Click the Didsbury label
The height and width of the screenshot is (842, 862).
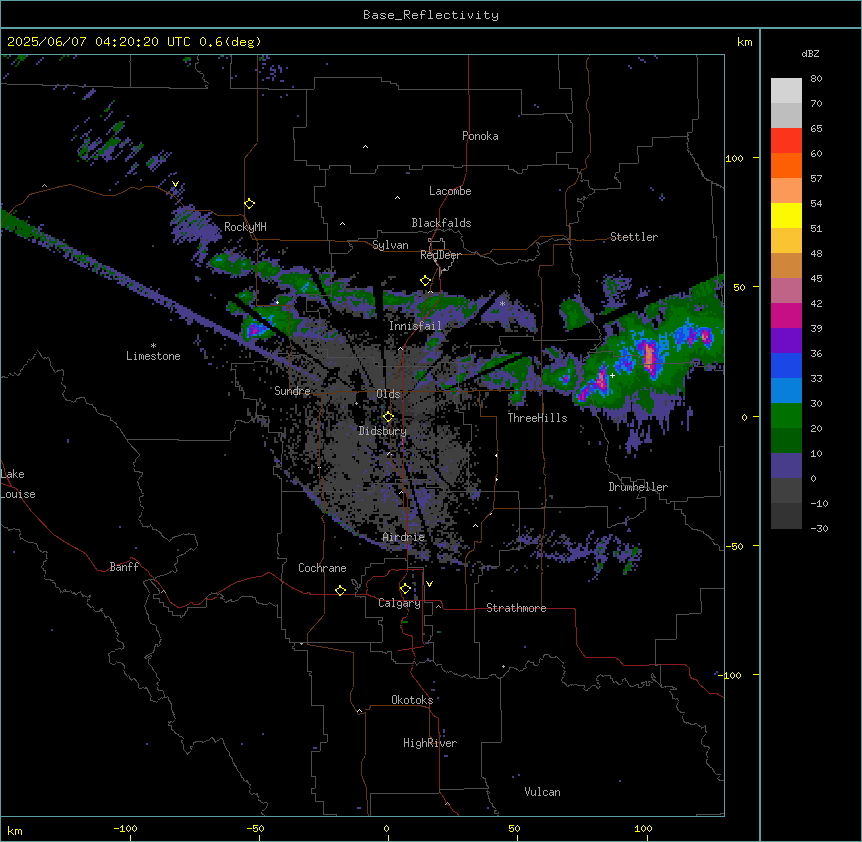click(383, 431)
